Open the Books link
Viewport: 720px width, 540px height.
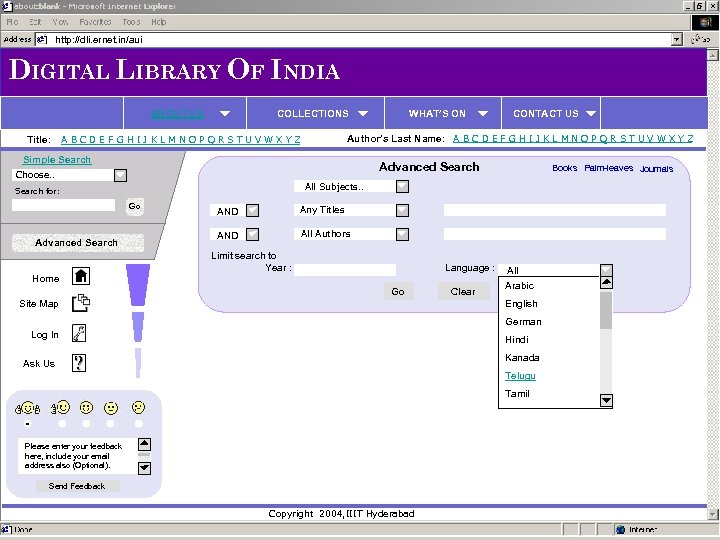565,168
